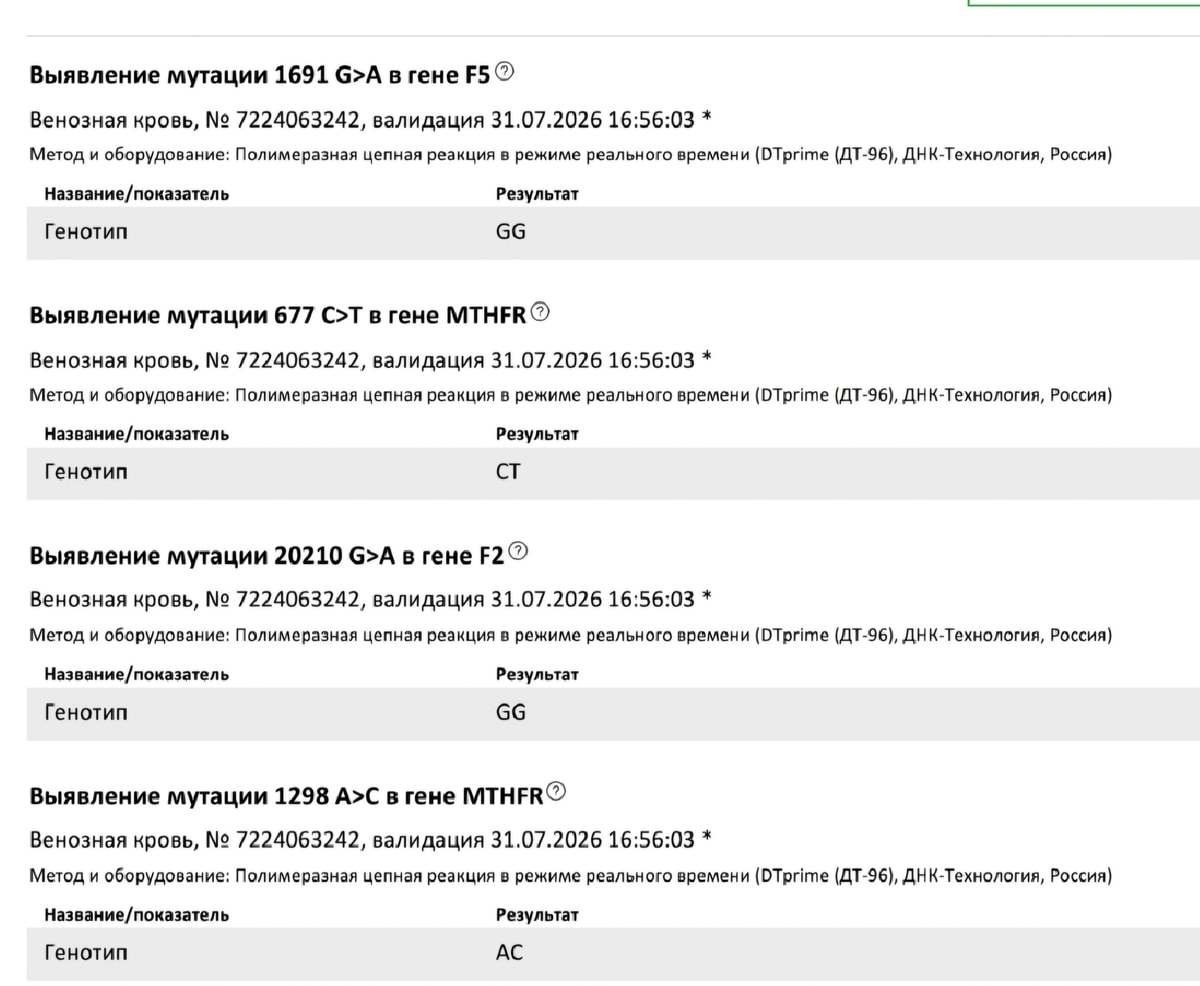Select heading for 677 C>T MTHFR mutation
1200x986 pixels.
tap(278, 315)
